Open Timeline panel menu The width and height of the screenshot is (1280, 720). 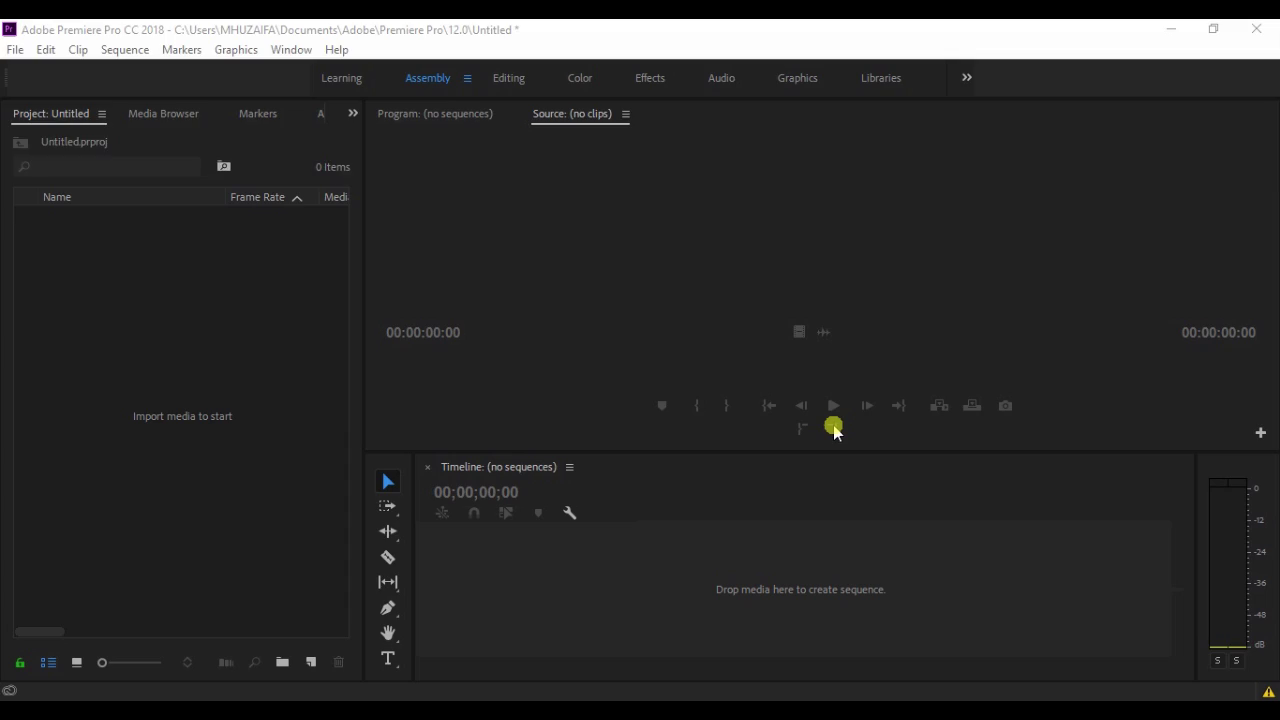[570, 467]
